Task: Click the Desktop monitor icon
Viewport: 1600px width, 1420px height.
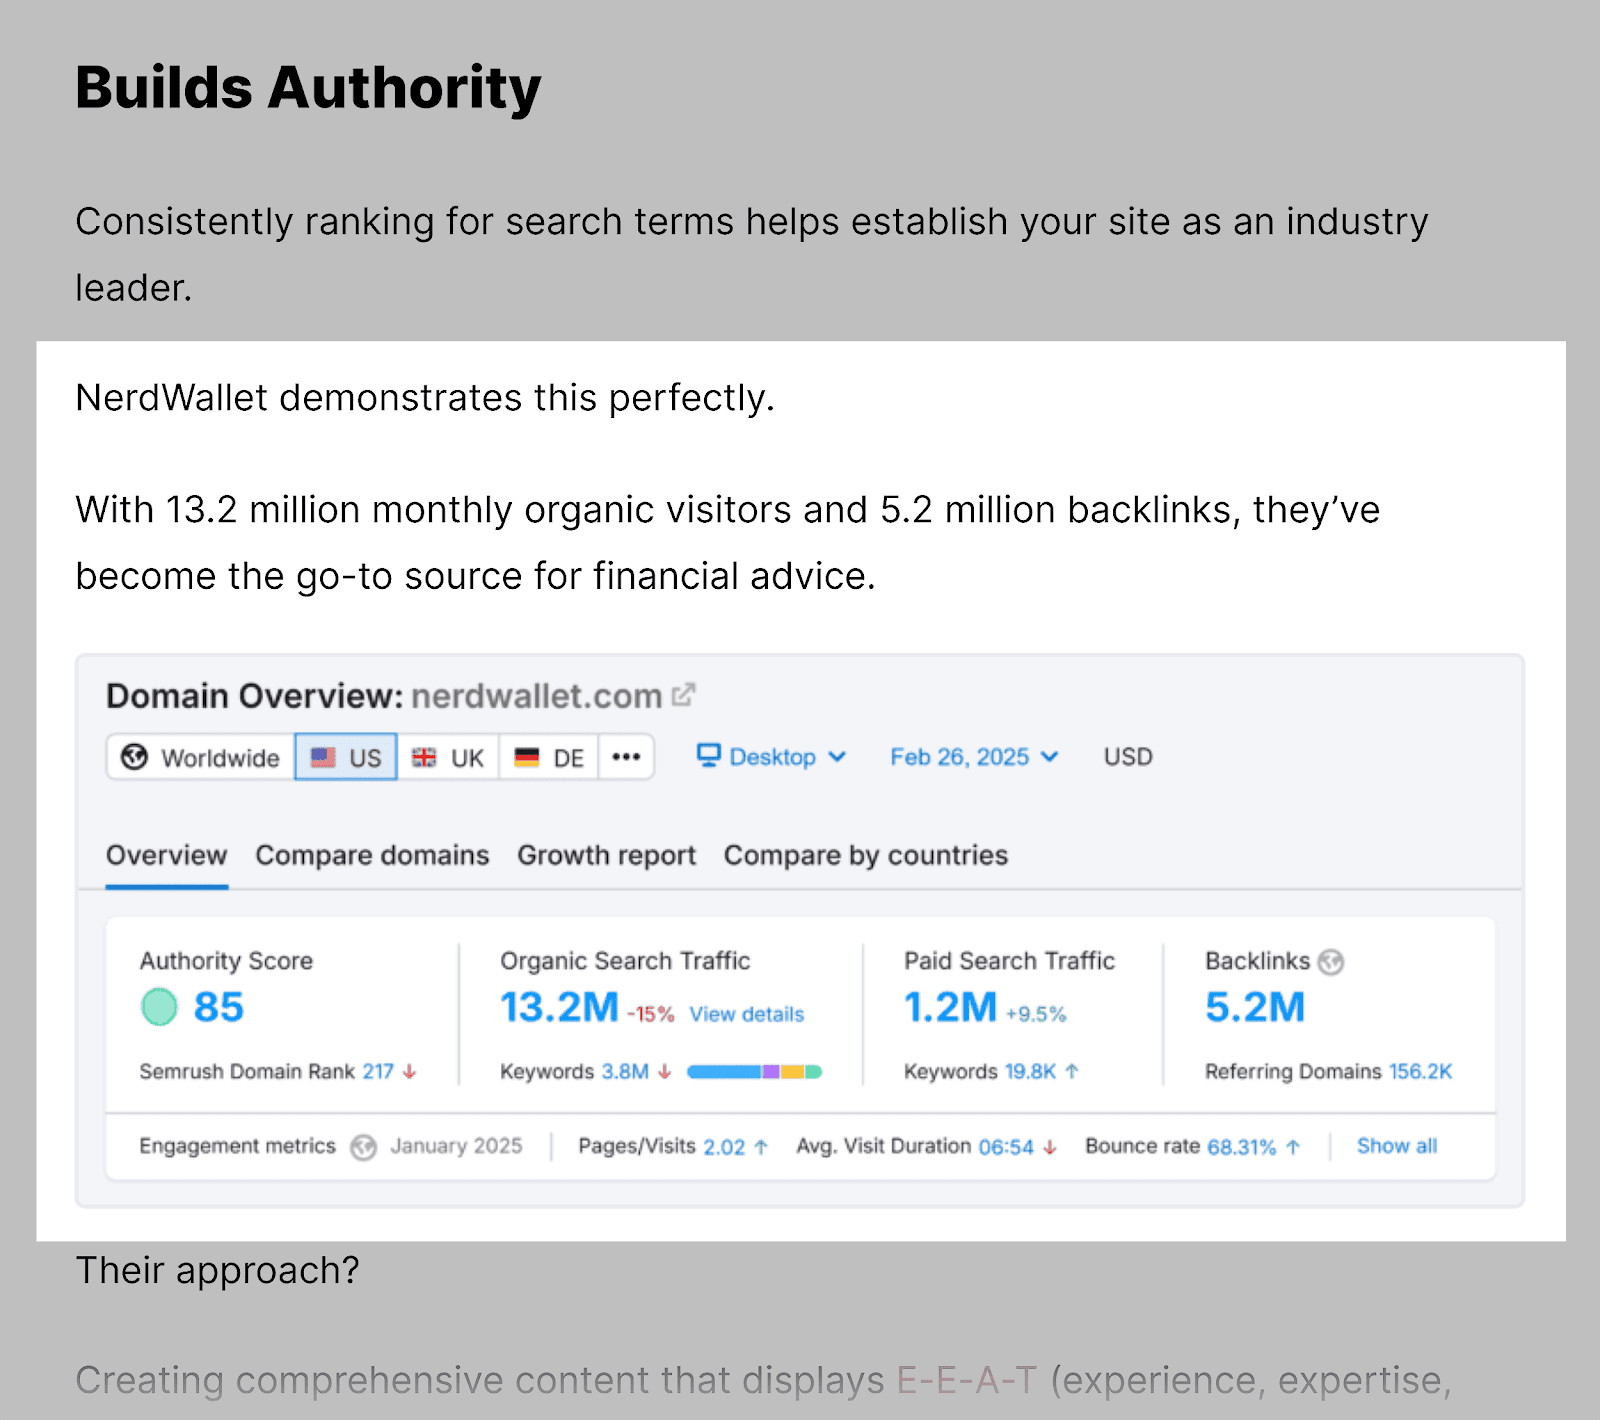Action: click(709, 756)
